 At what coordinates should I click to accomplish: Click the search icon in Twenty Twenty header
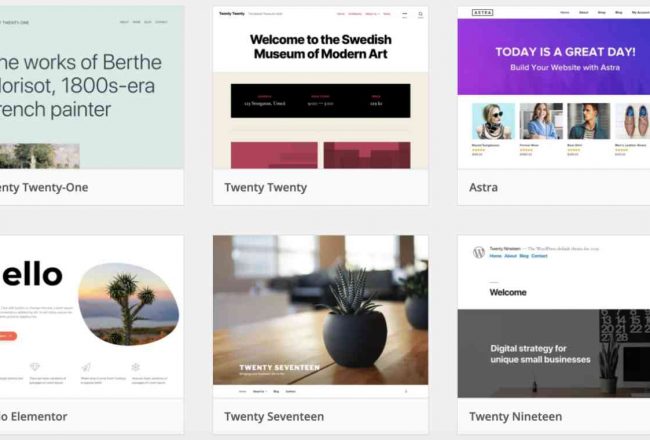click(x=420, y=14)
